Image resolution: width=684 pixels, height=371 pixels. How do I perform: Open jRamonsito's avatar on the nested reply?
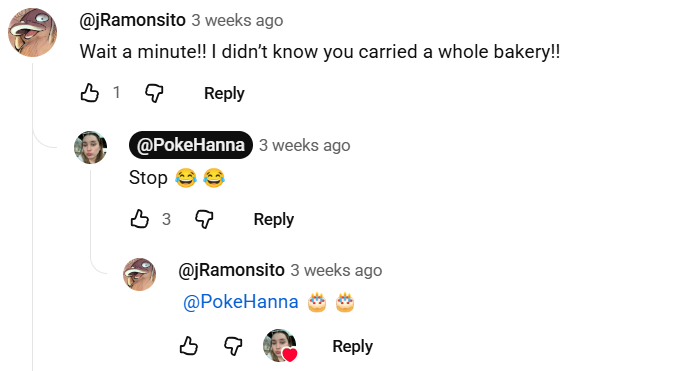point(140,274)
